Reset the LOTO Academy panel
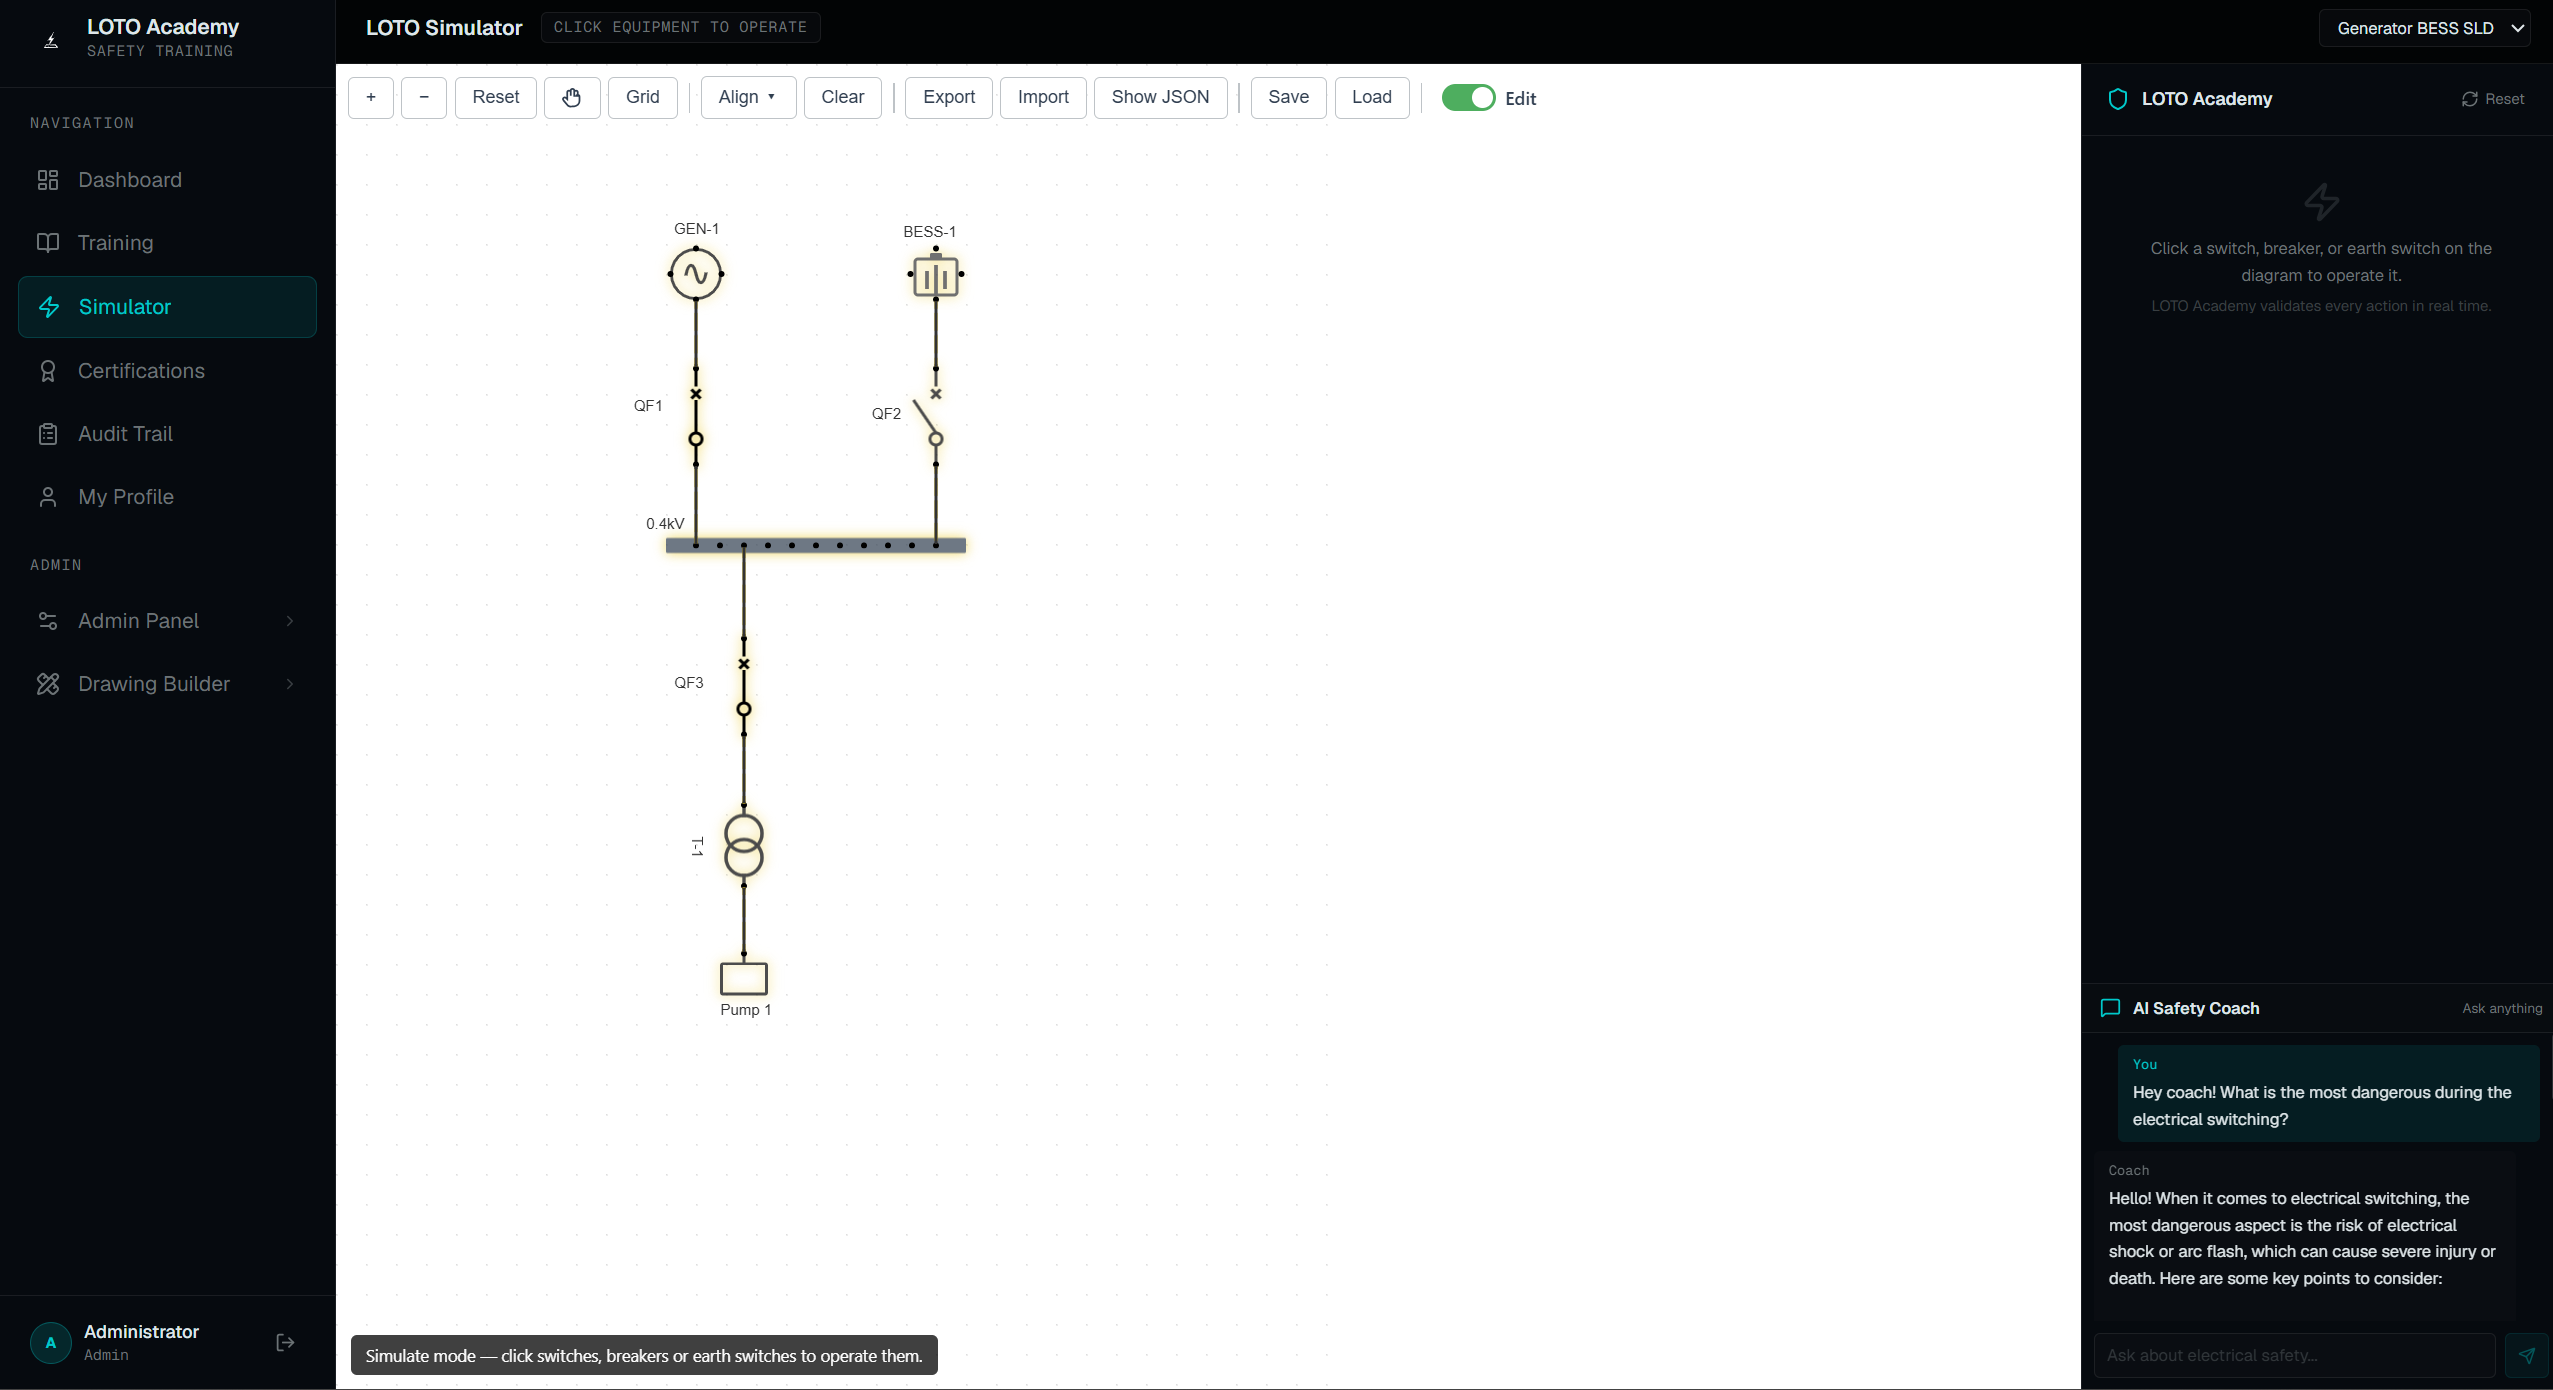Image resolution: width=2553 pixels, height=1390 pixels. pyautogui.click(x=2493, y=99)
